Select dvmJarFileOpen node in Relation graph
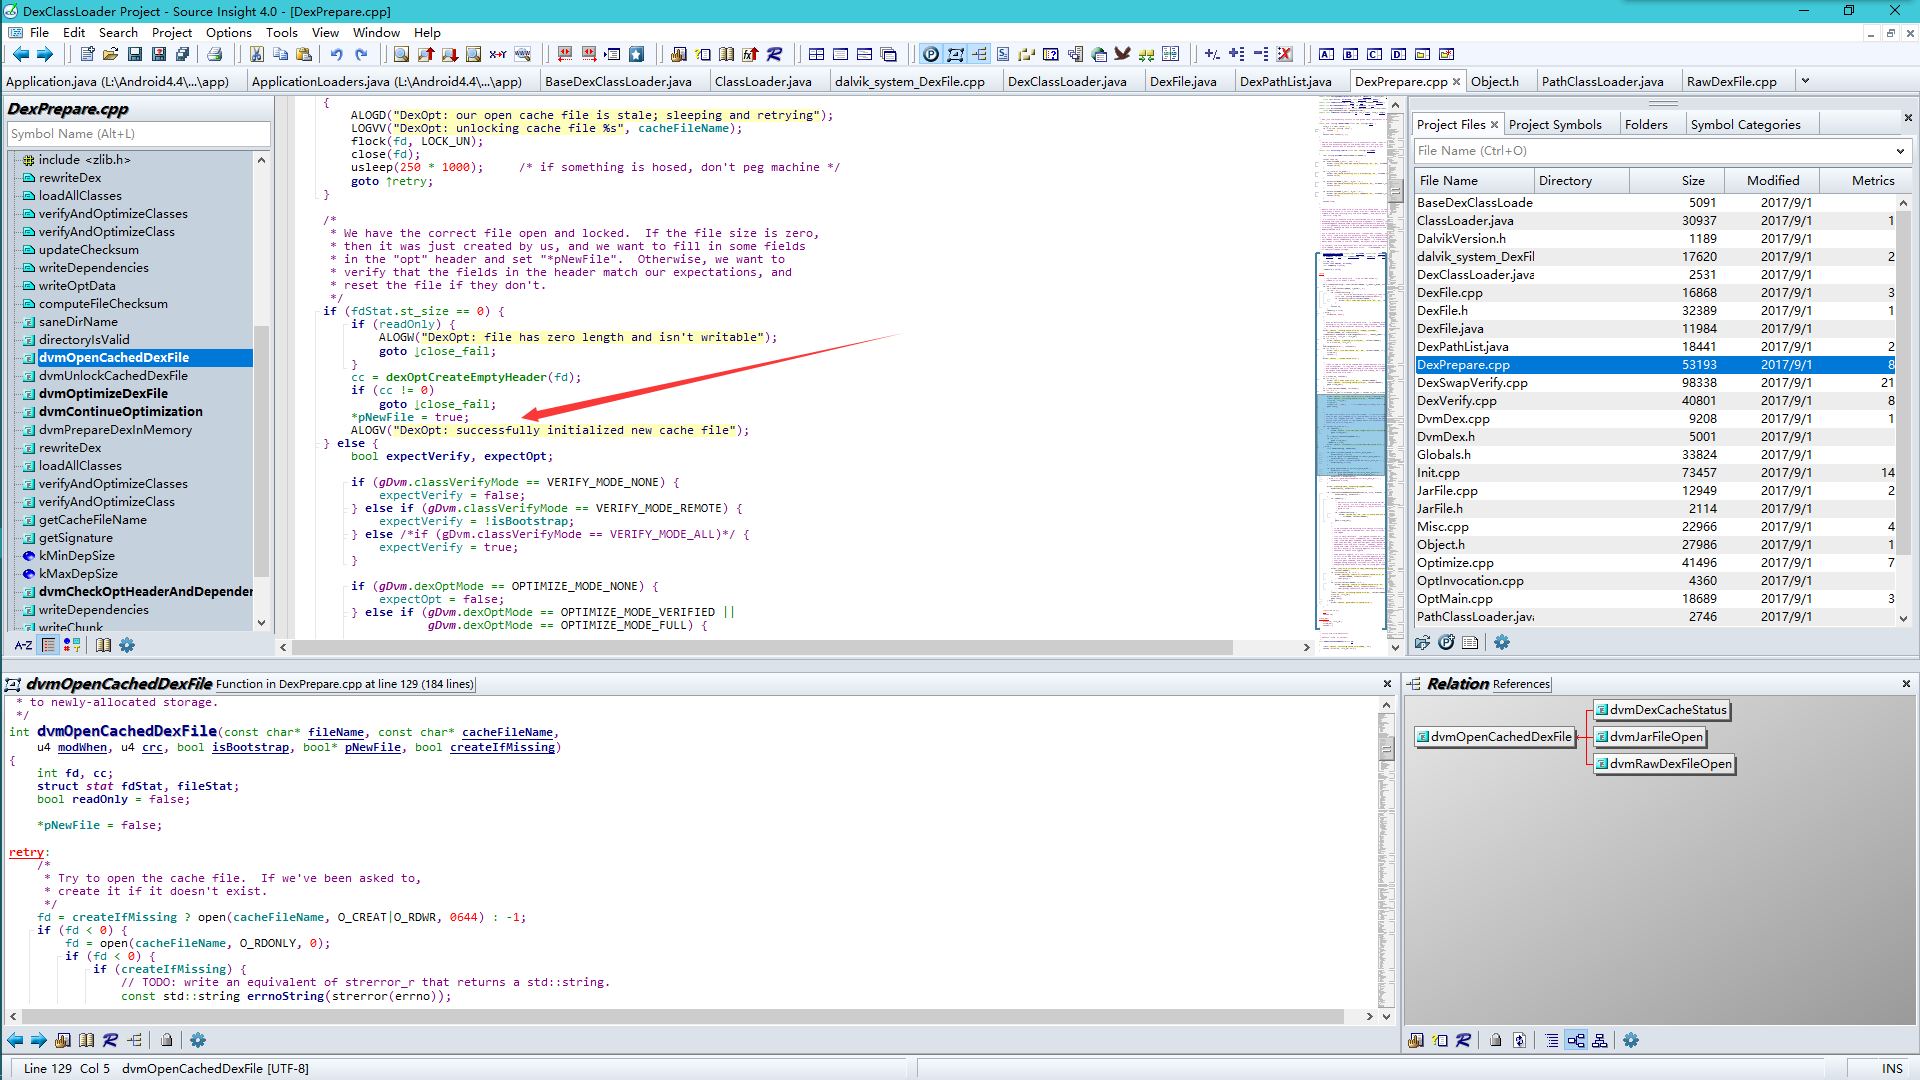 1650,737
